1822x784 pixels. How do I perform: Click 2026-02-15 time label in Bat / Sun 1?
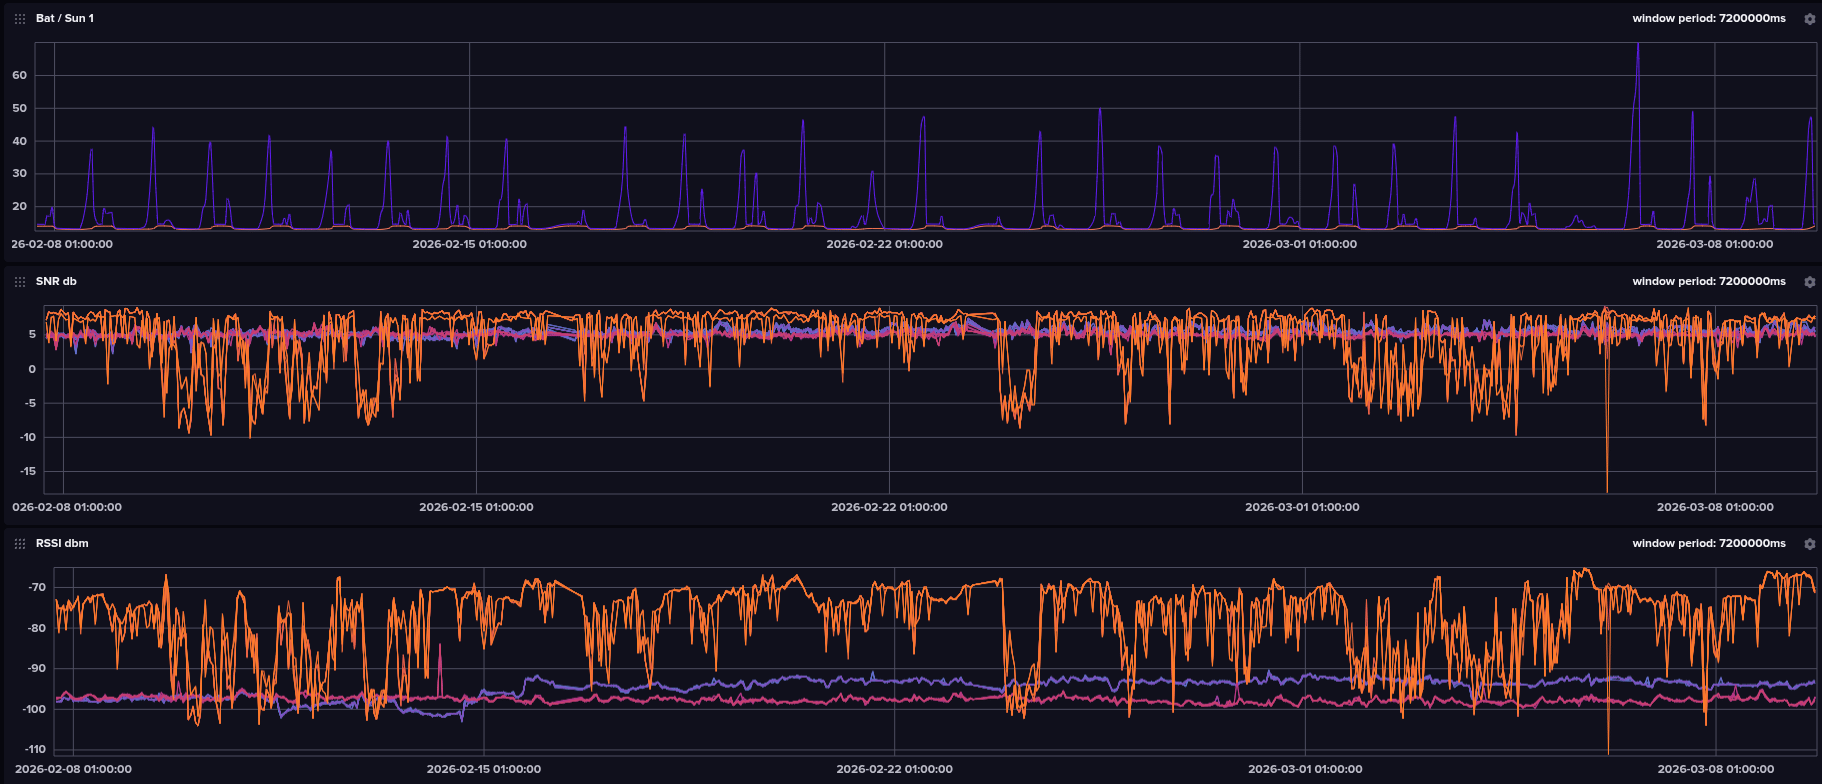[x=469, y=244]
